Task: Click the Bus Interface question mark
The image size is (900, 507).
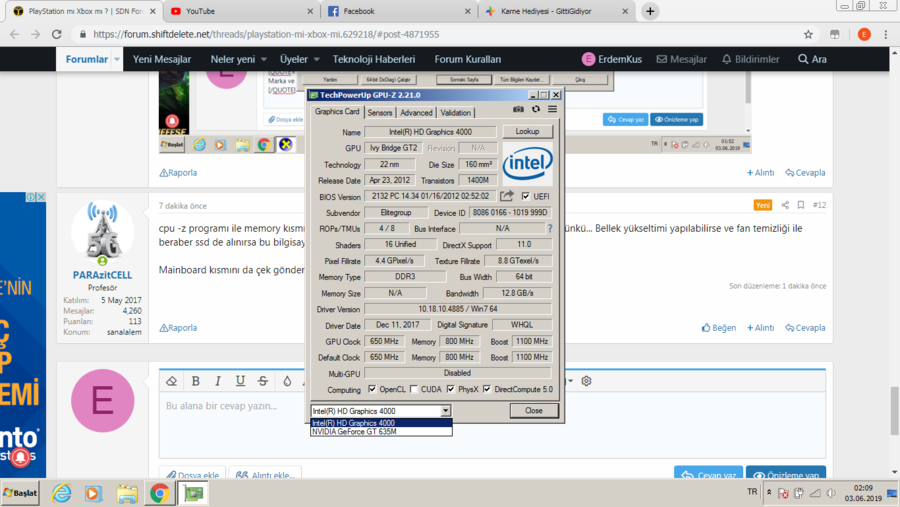Action: 550,229
